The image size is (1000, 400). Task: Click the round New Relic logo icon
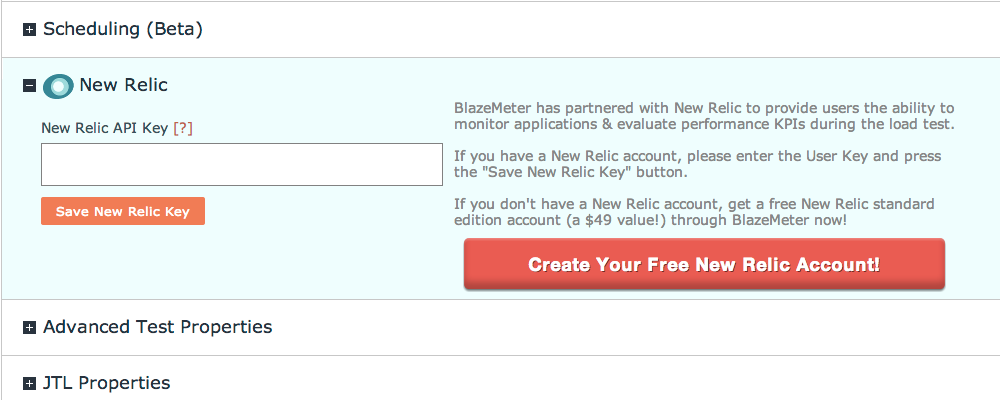coord(58,85)
